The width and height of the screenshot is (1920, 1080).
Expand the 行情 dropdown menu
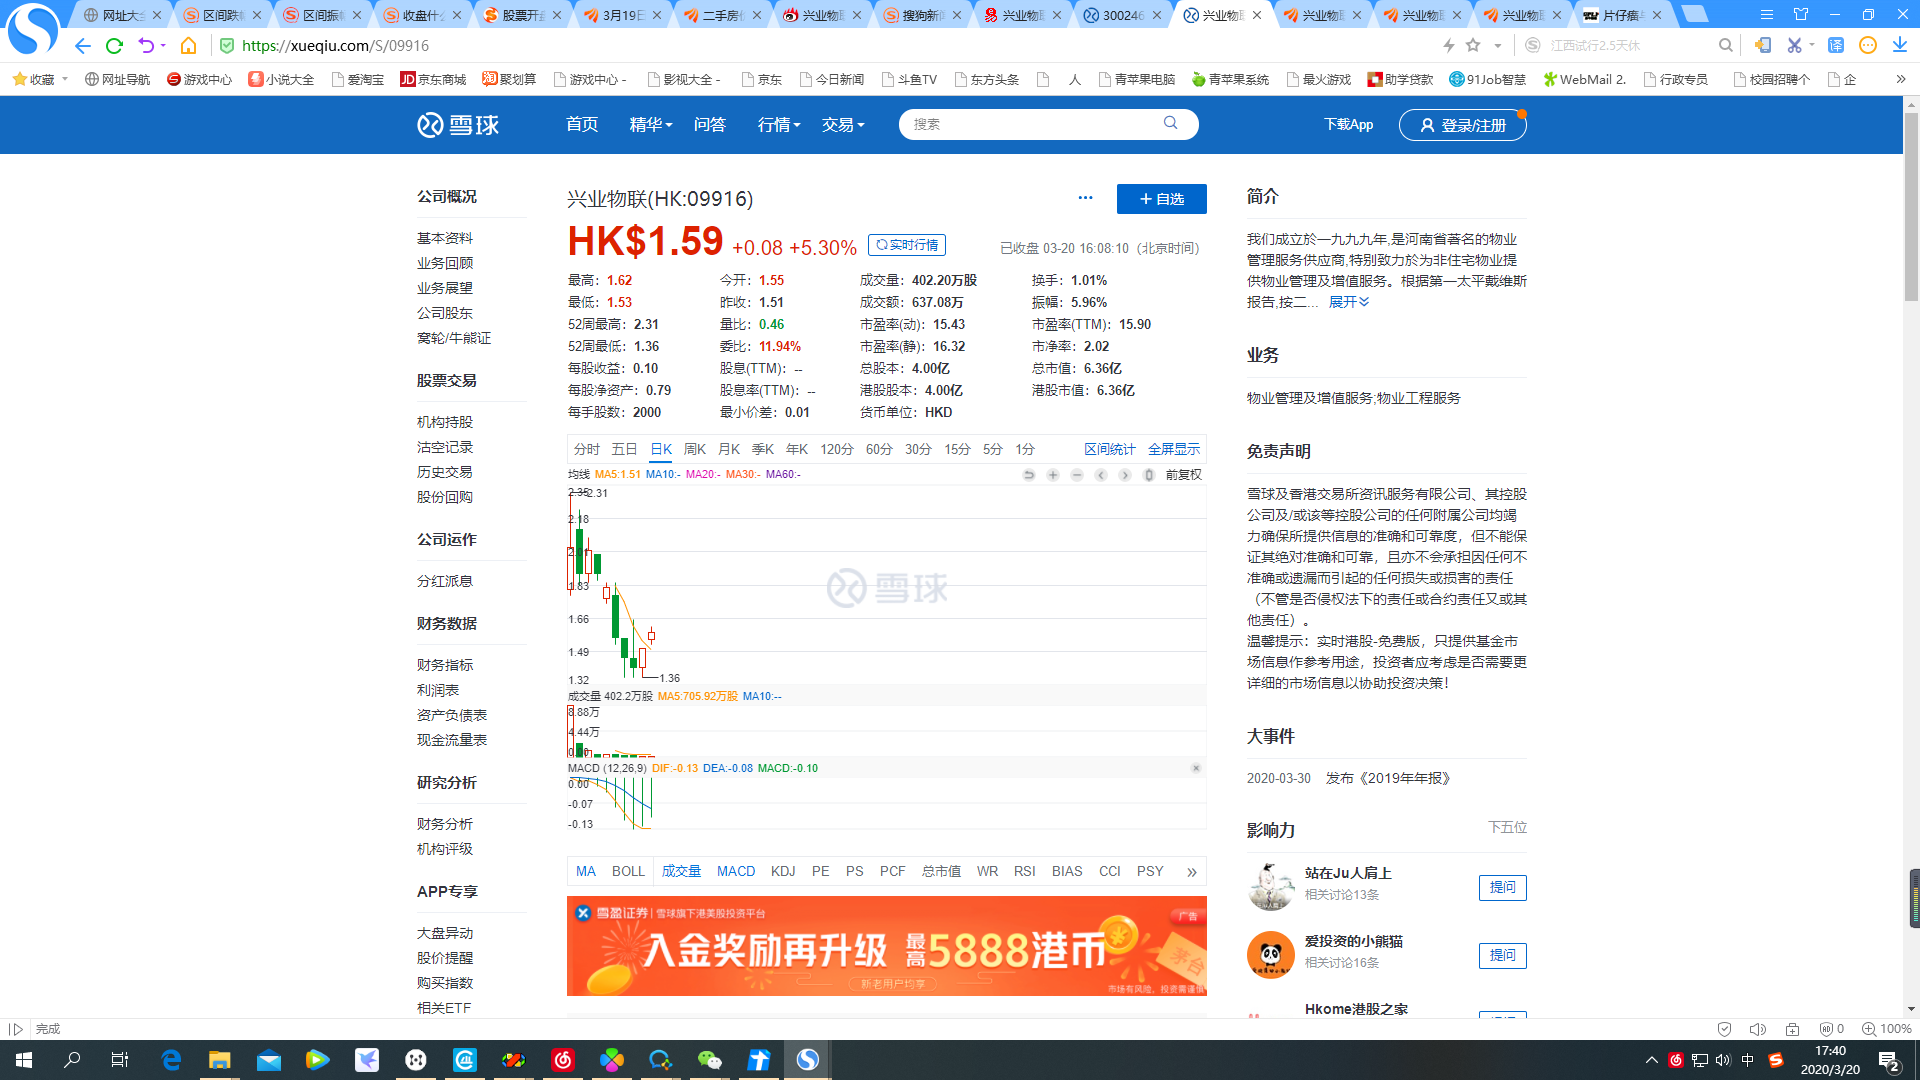[x=778, y=124]
